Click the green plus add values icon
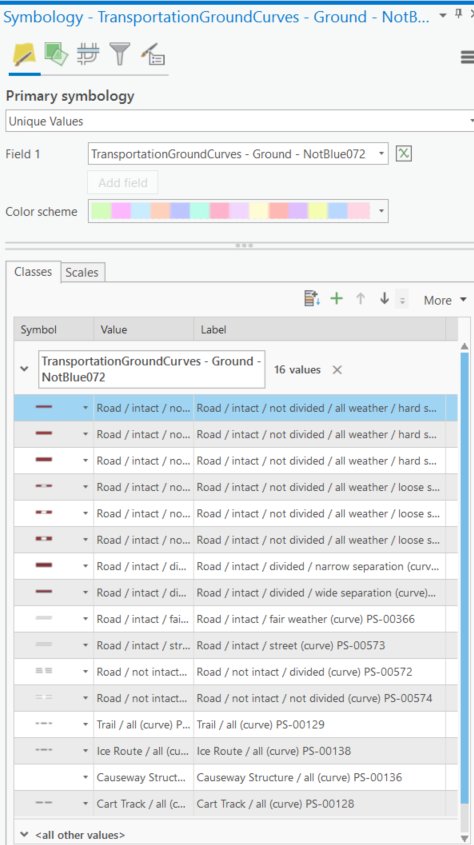474x845 pixels. click(337, 299)
